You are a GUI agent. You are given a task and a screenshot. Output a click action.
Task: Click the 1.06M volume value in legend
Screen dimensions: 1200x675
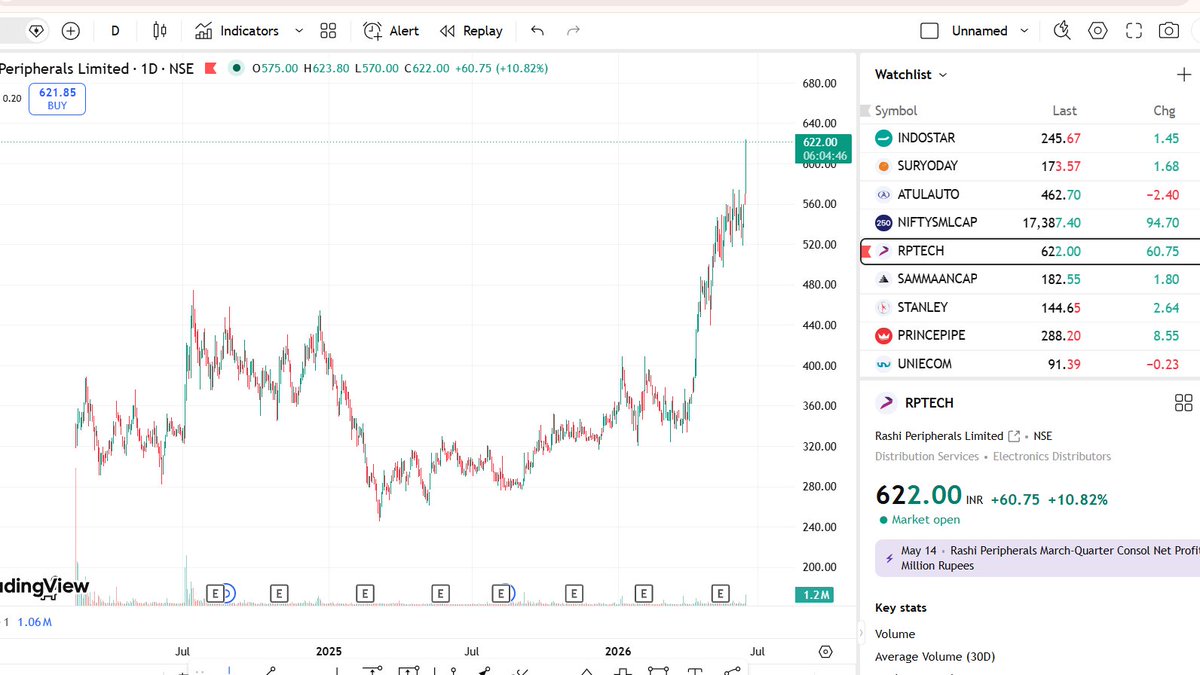[x=35, y=622]
